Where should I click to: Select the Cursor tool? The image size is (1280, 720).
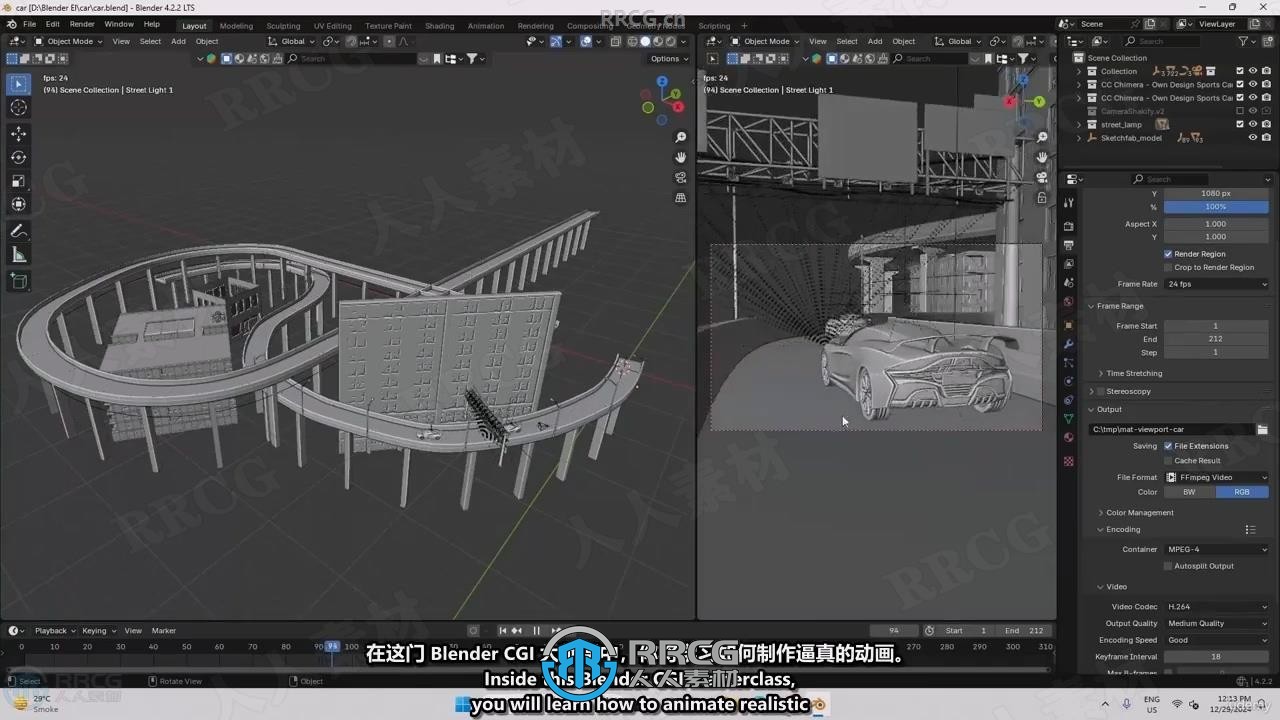pyautogui.click(x=18, y=108)
